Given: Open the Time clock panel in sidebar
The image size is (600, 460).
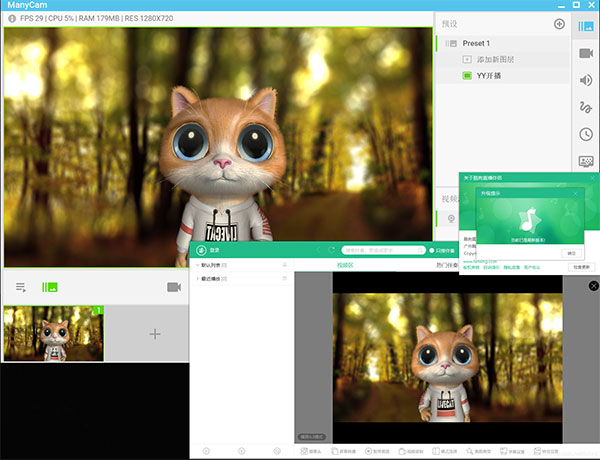Looking at the screenshot, I should click(x=585, y=134).
